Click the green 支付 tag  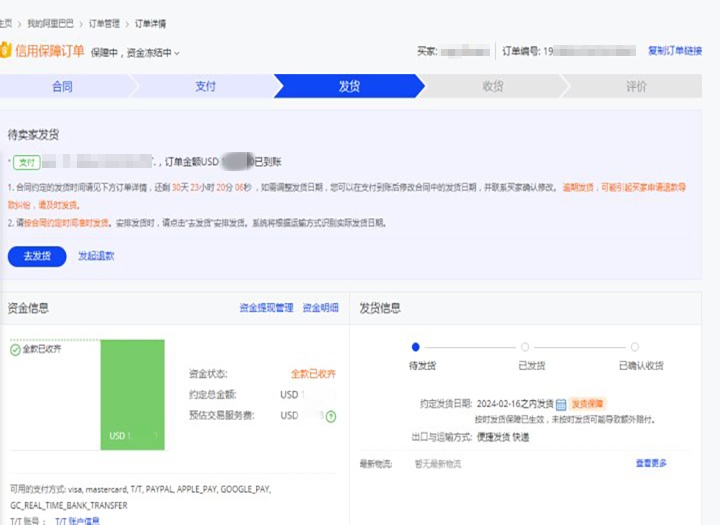(x=27, y=162)
